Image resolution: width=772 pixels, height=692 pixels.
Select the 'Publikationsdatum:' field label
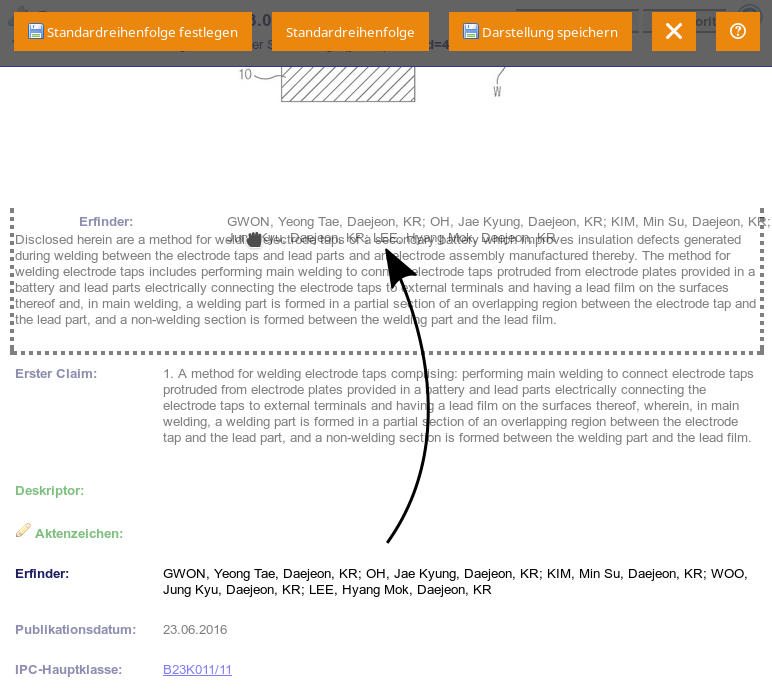tap(75, 630)
